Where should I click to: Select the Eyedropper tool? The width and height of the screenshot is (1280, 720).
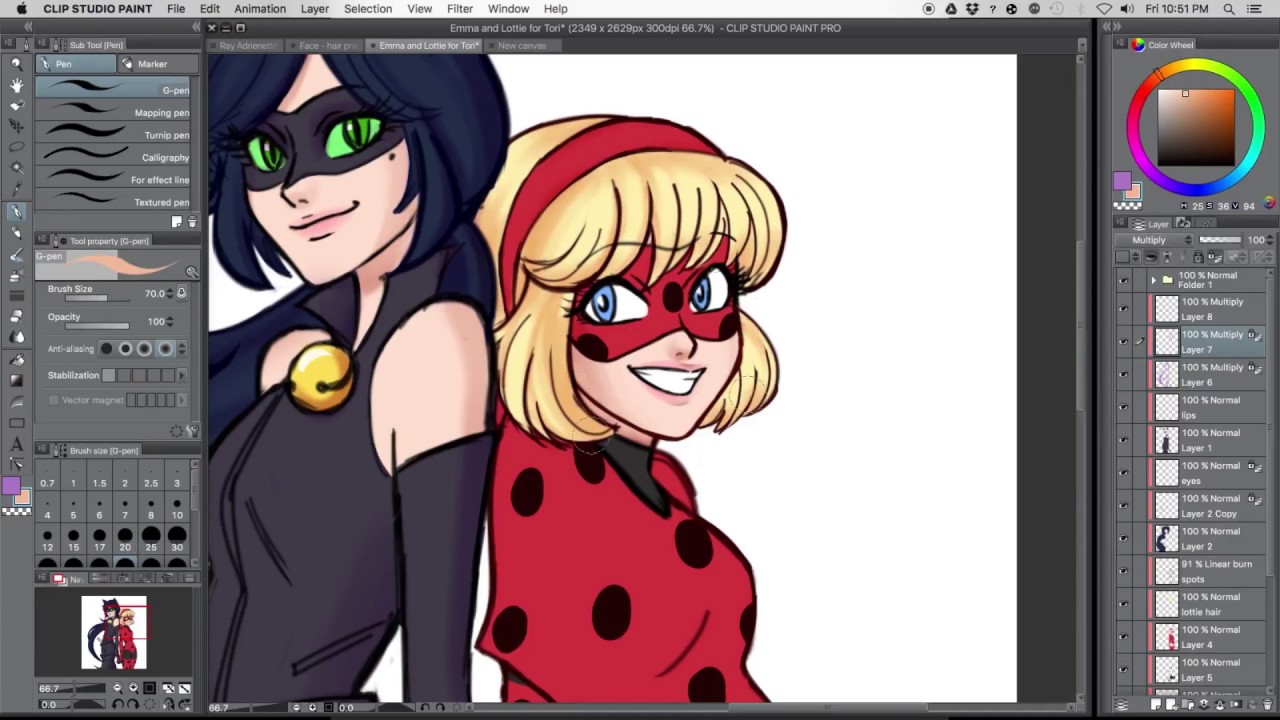[x=16, y=189]
